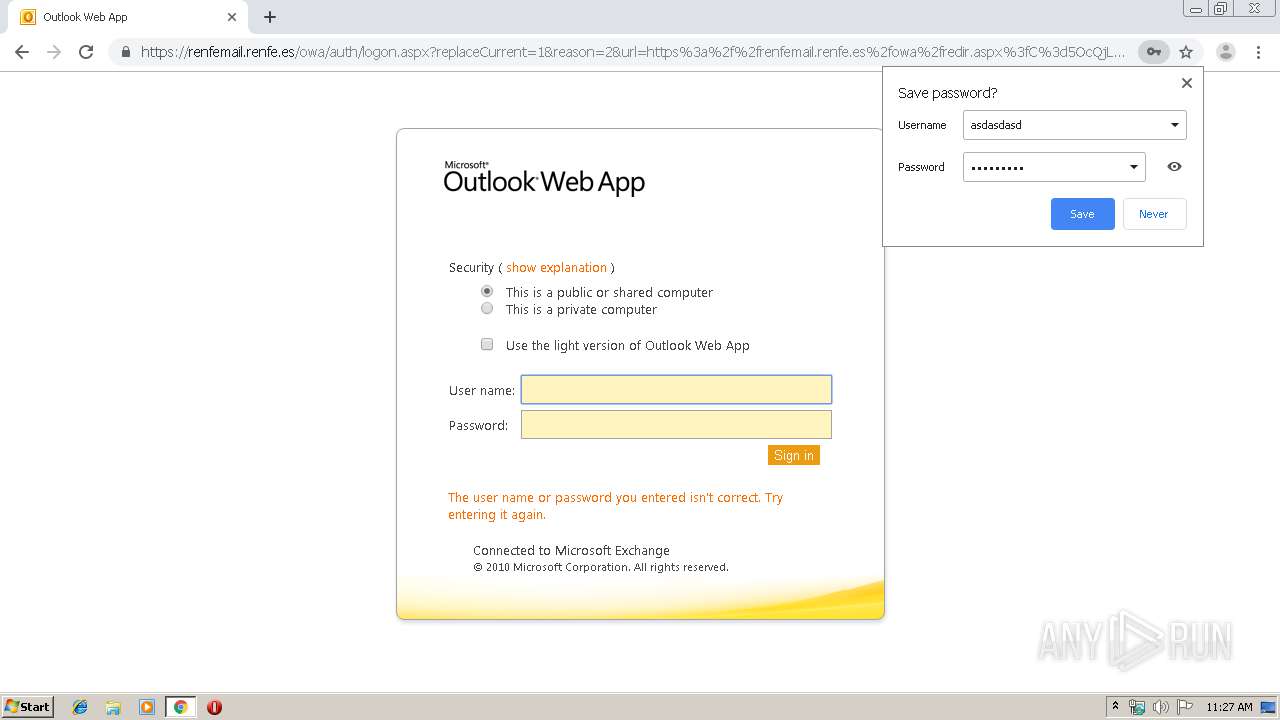Image resolution: width=1280 pixels, height=720 pixels.
Task: Open File Explorer from the taskbar
Action: (x=113, y=707)
